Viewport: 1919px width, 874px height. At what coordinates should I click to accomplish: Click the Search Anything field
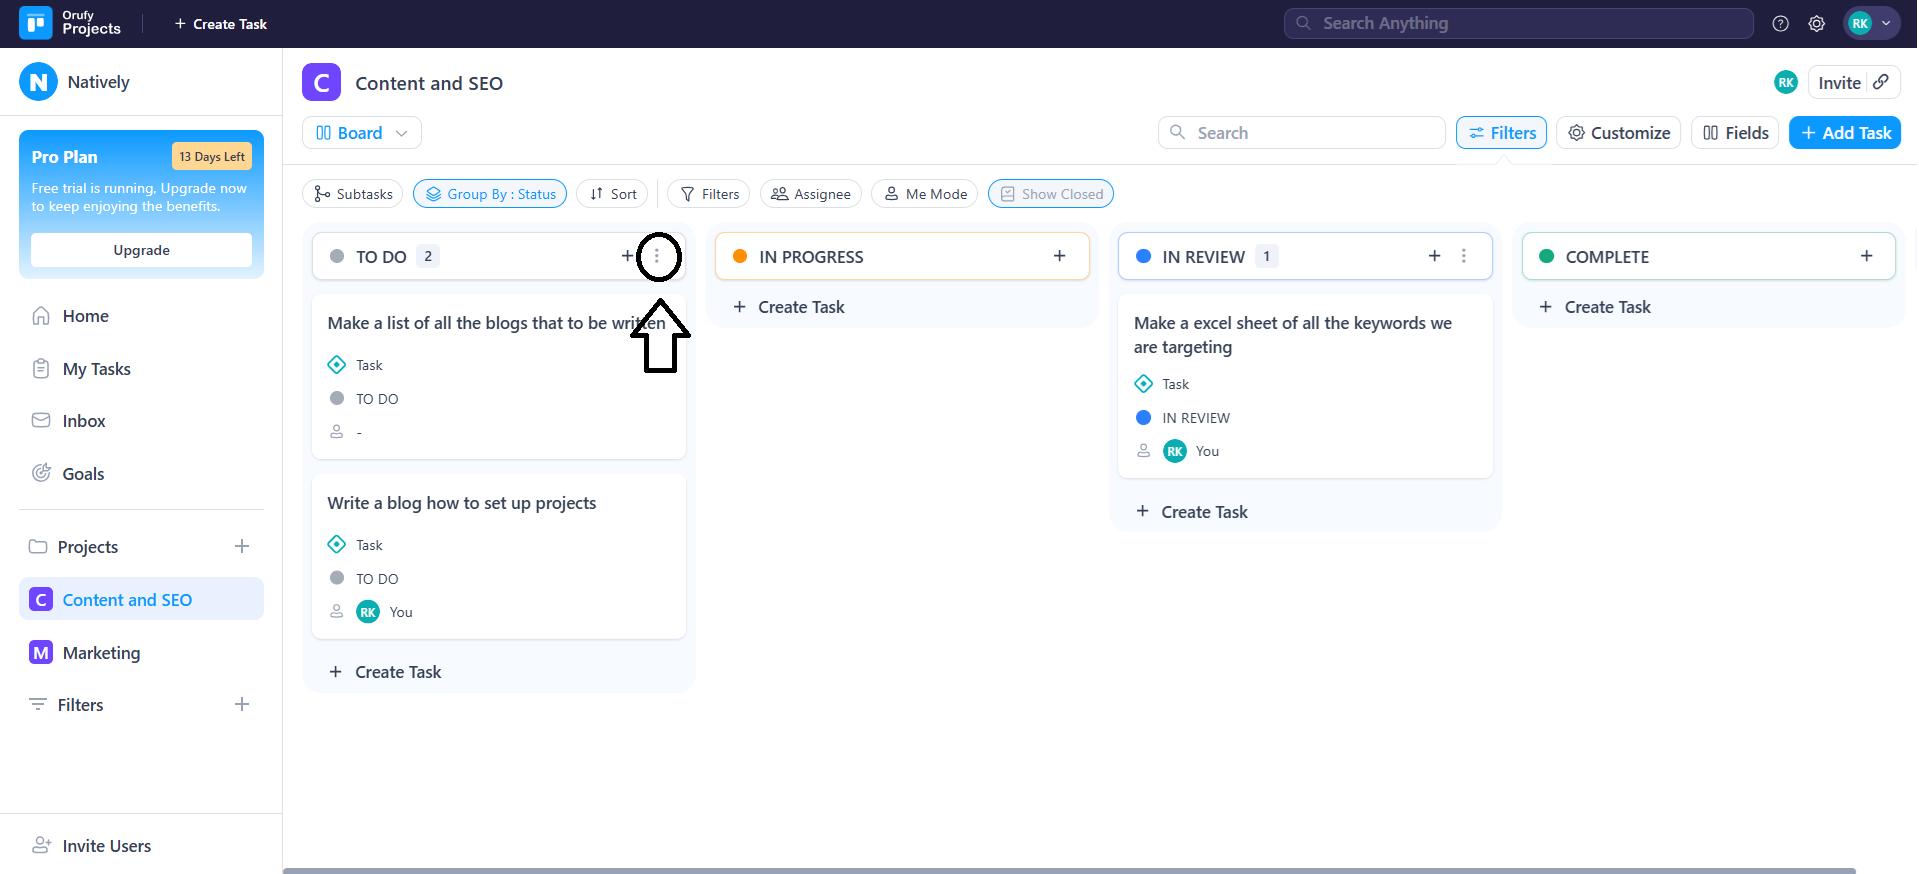[1518, 23]
